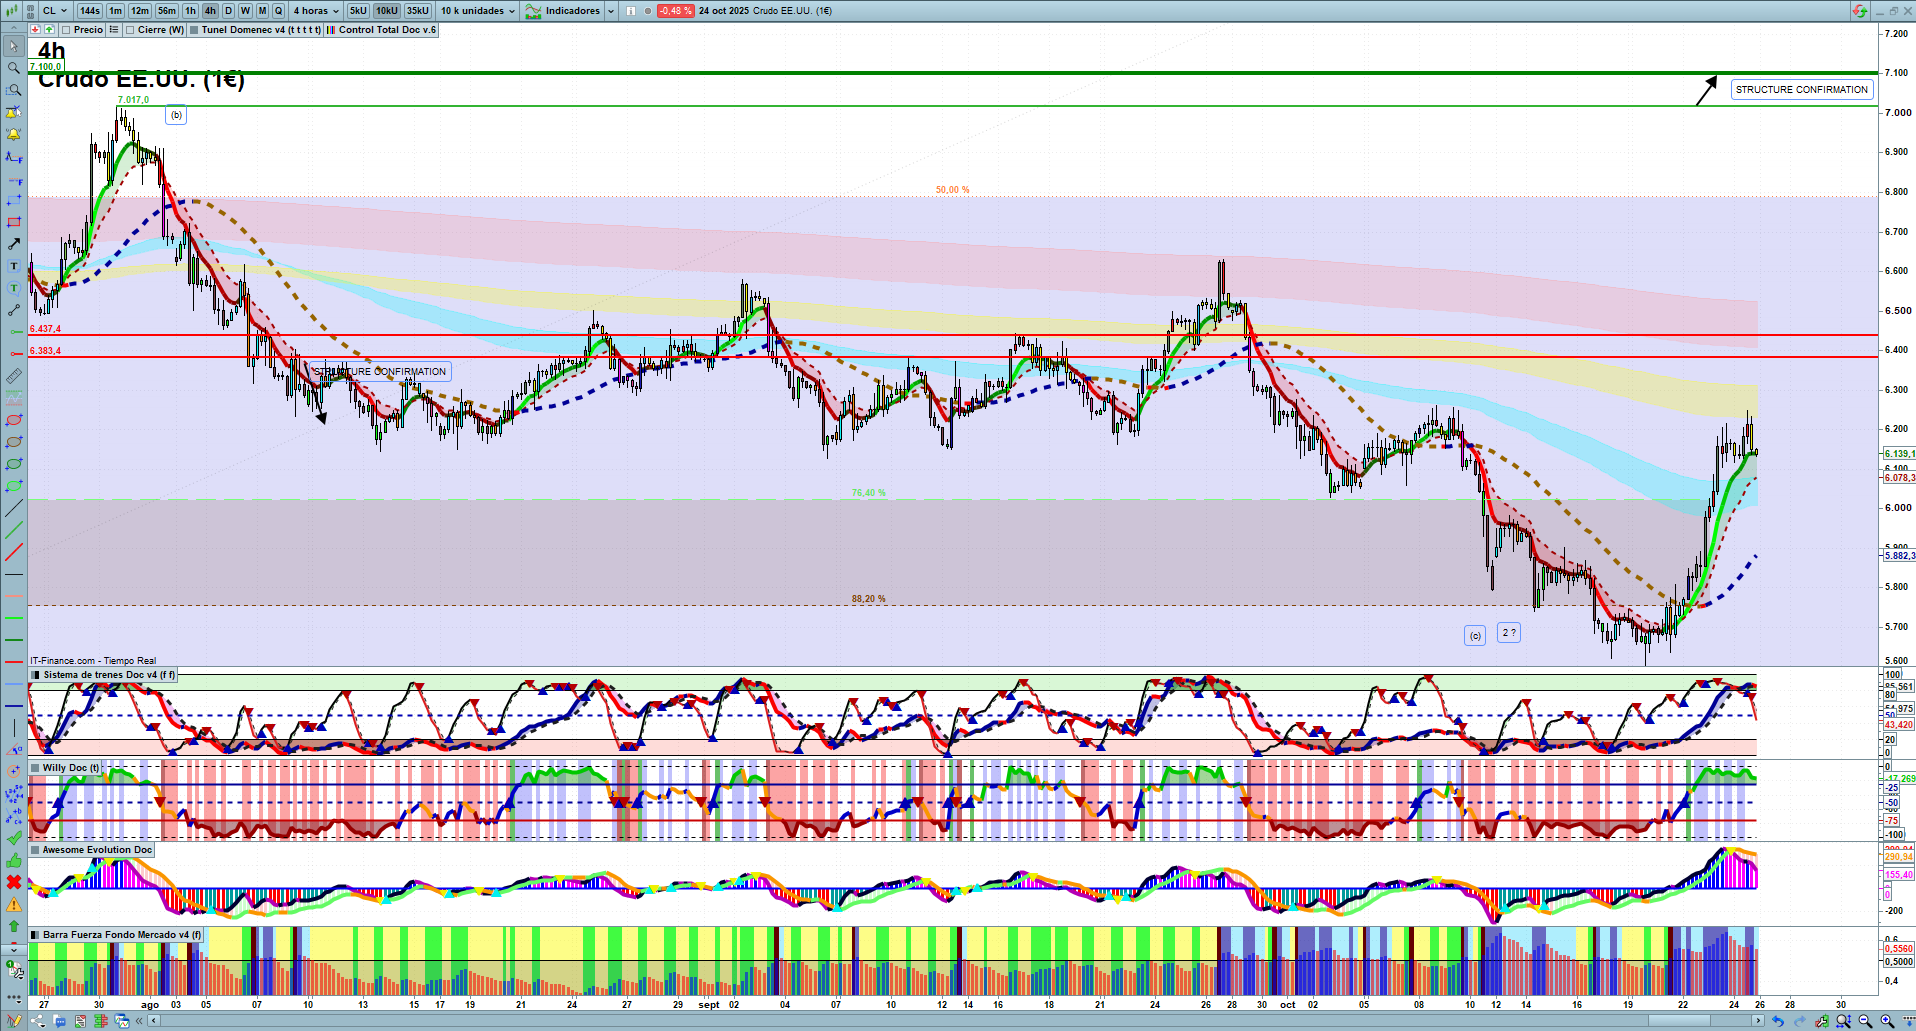This screenshot has width=1916, height=1031.
Task: Click the green thumbs-up icon
Action: click(14, 860)
